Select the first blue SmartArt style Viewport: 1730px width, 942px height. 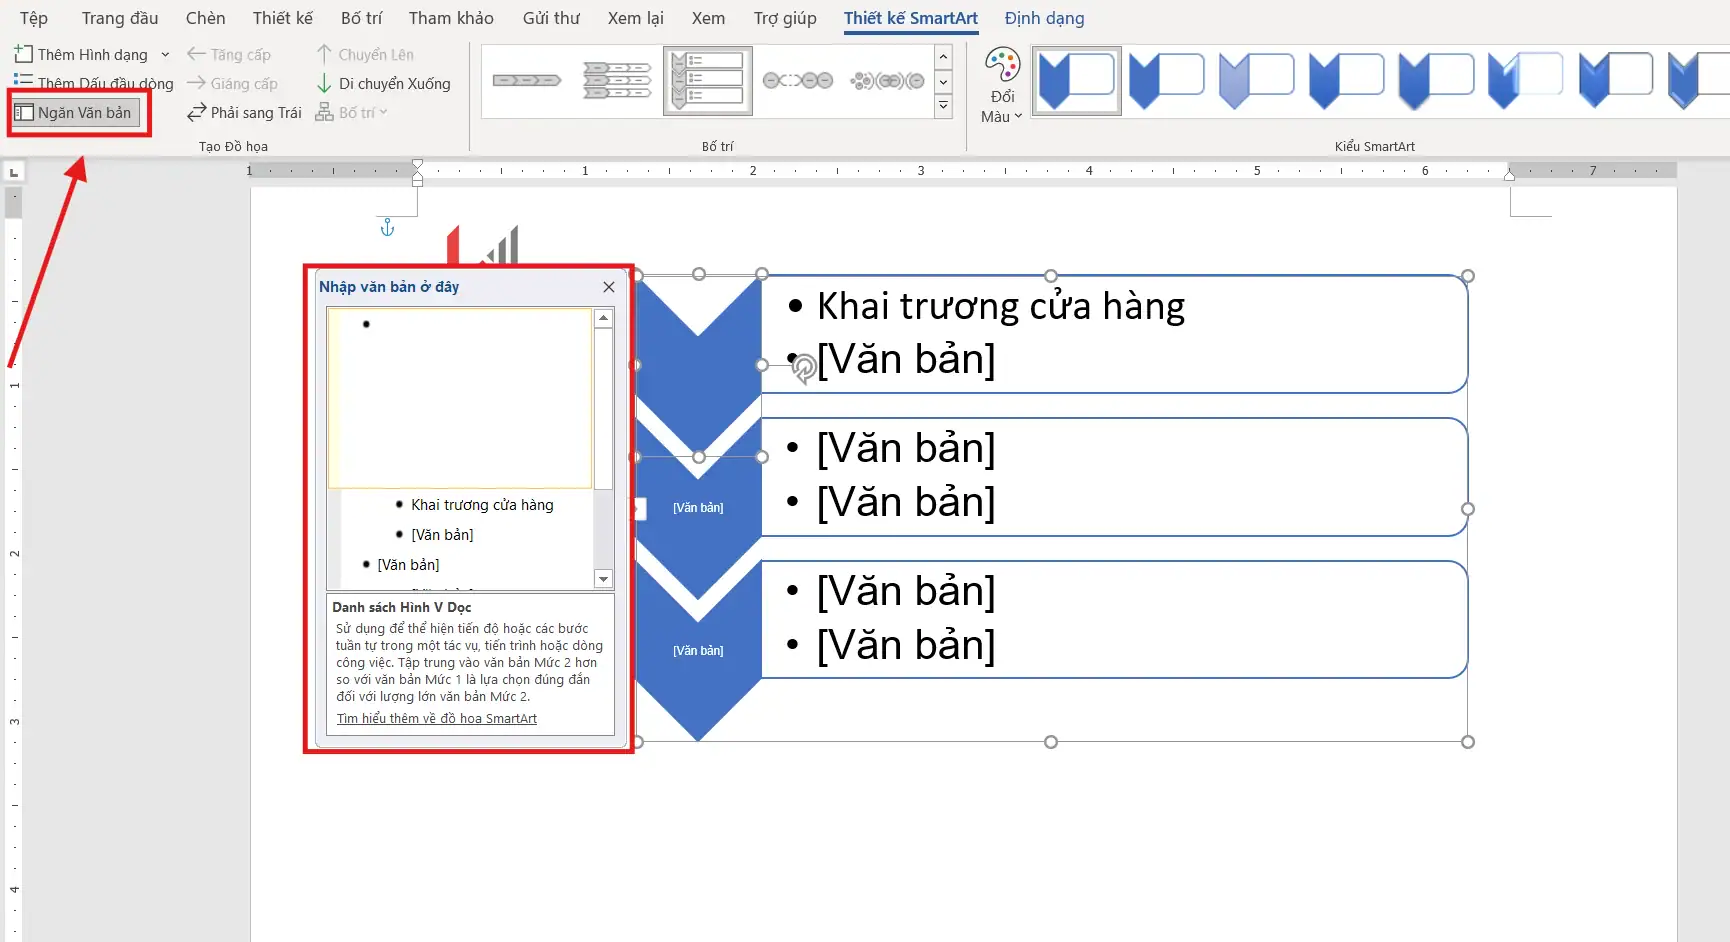1076,80
